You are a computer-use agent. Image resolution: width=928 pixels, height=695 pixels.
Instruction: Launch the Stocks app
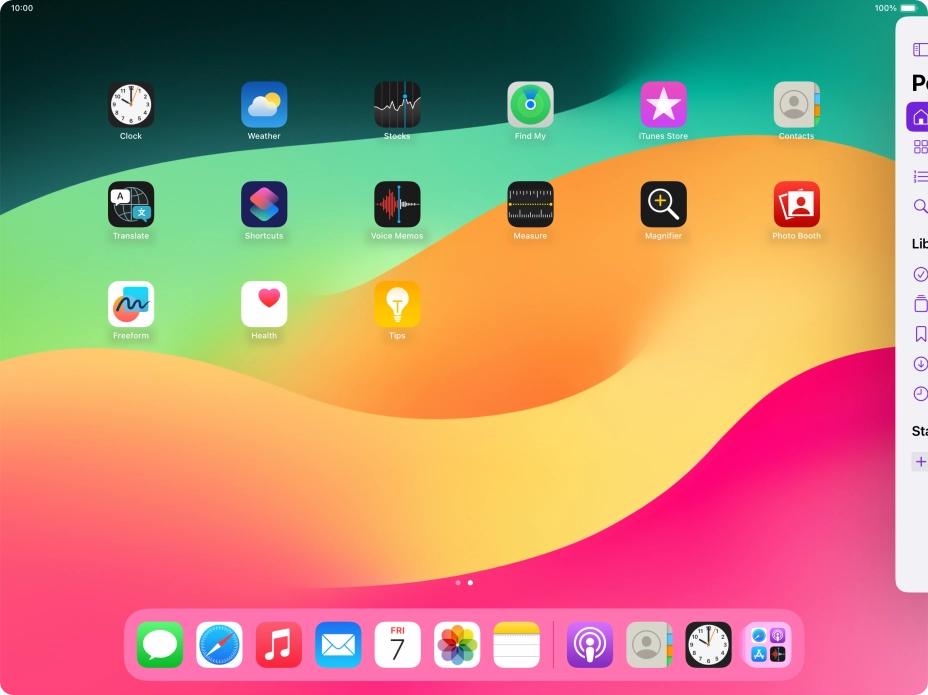tap(397, 105)
